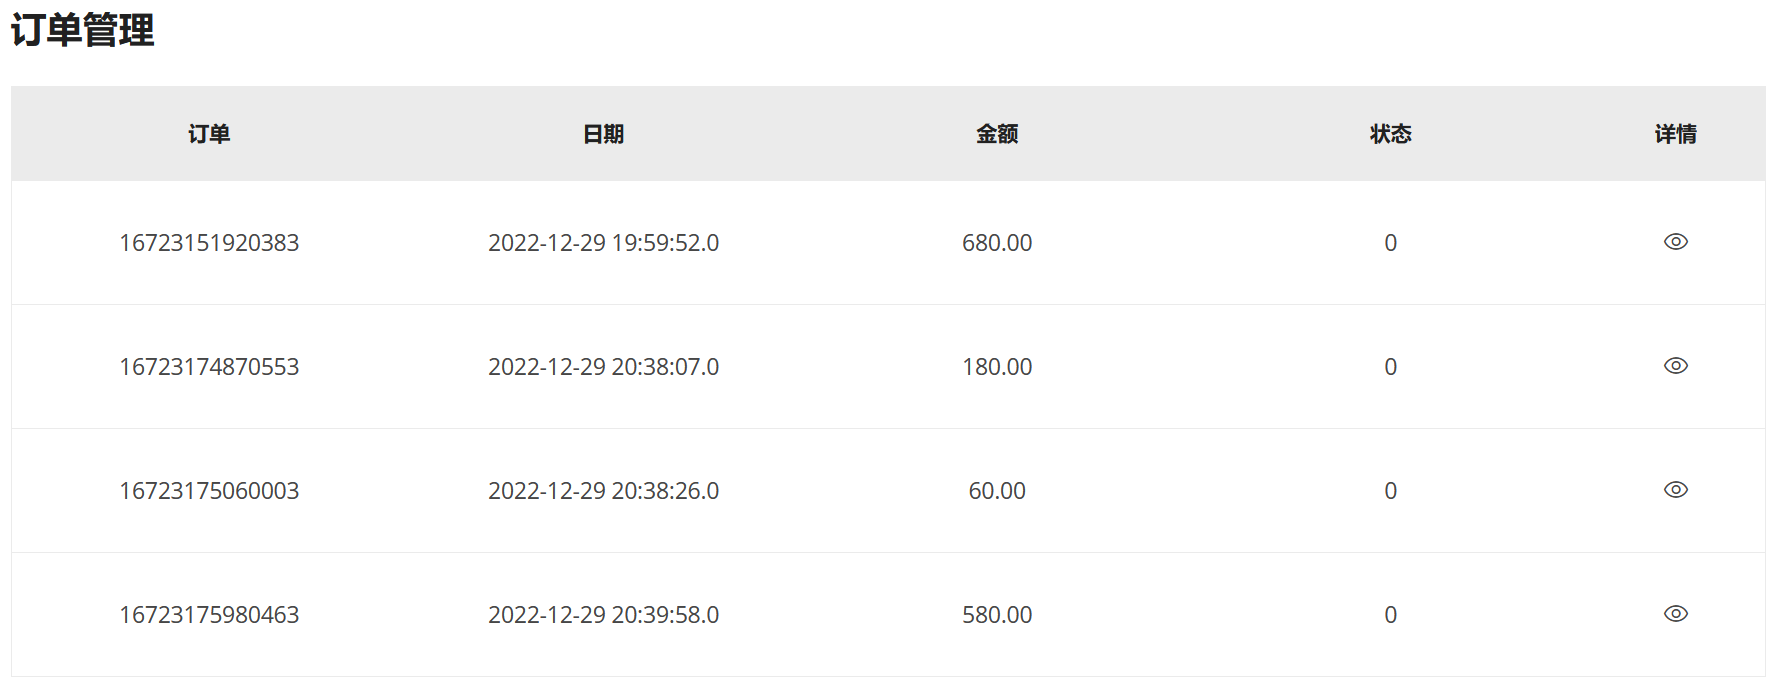Click the 订单 column header
This screenshot has height=683, width=1774.
209,134
